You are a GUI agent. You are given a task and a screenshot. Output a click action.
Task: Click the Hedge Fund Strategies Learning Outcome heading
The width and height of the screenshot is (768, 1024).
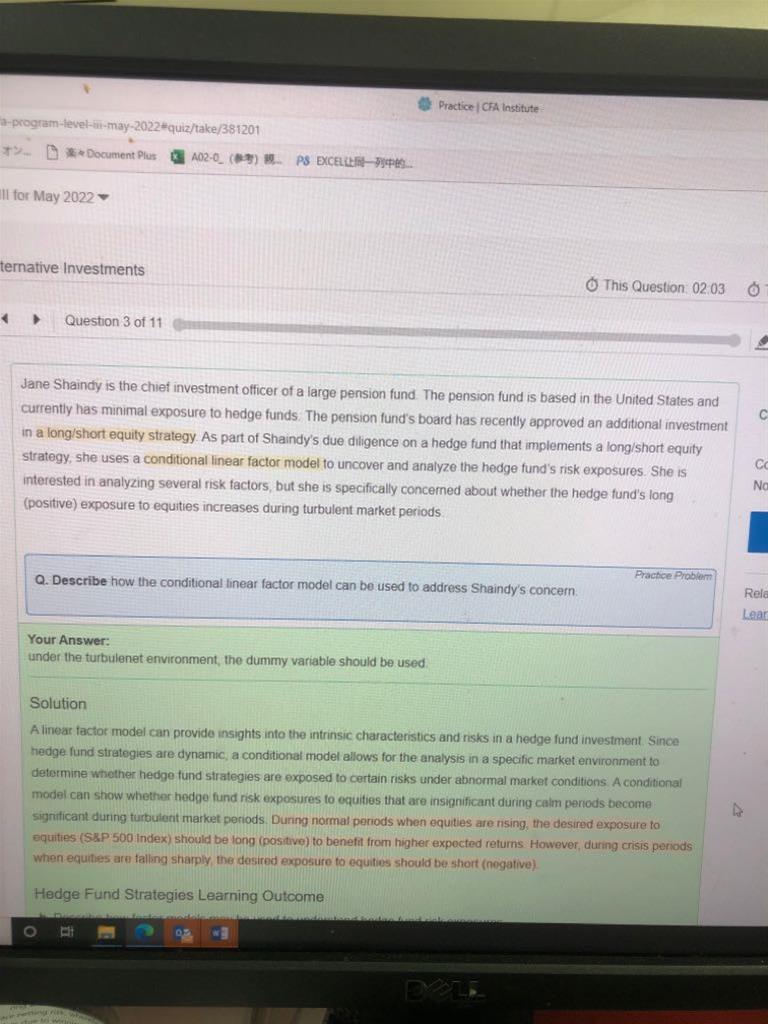(179, 895)
